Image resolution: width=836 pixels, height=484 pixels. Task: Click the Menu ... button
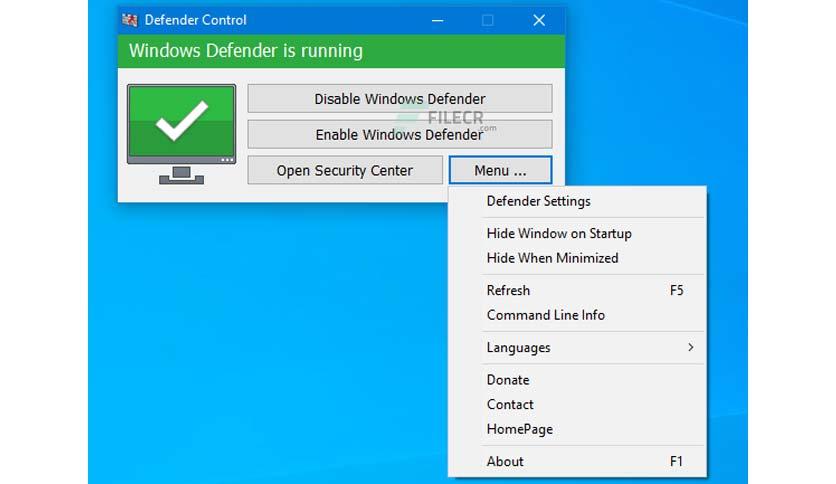pos(500,170)
